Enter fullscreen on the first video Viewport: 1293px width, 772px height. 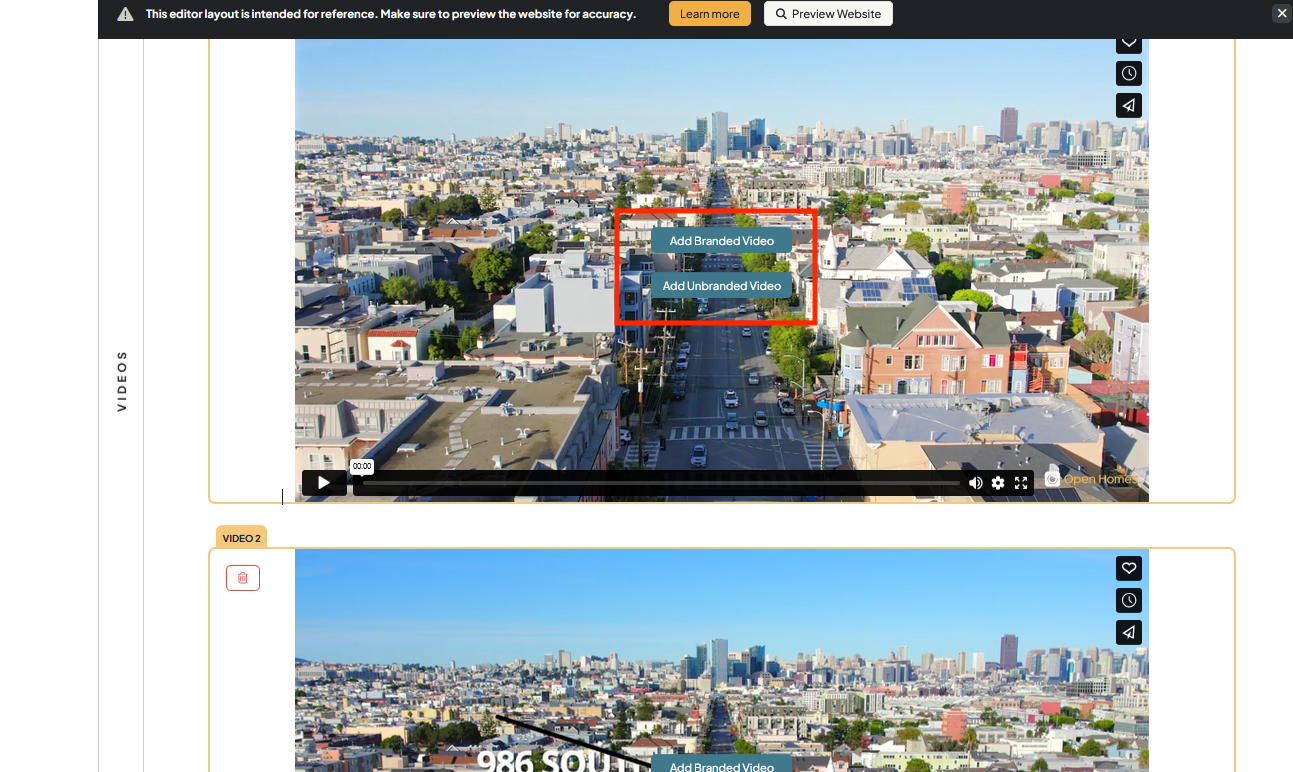[1021, 483]
